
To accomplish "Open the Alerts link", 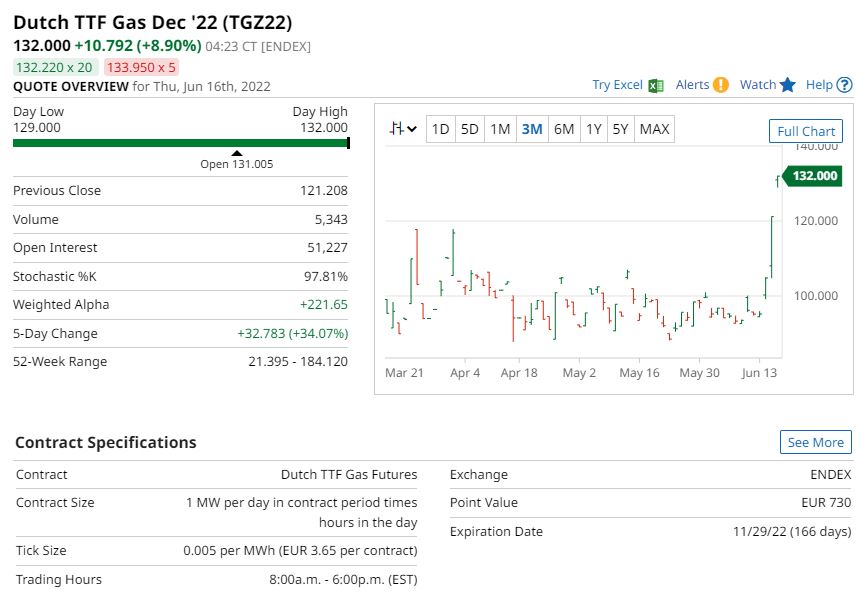I will [692, 85].
